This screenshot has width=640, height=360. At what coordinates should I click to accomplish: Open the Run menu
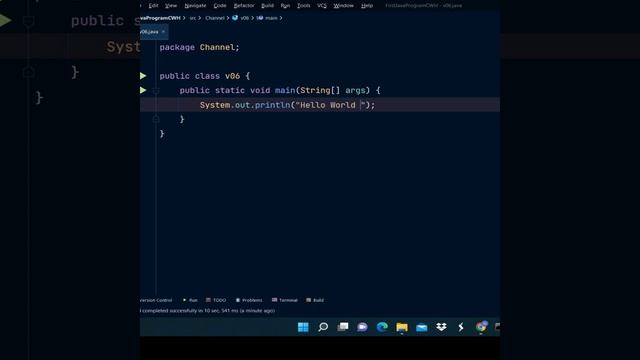point(285,6)
